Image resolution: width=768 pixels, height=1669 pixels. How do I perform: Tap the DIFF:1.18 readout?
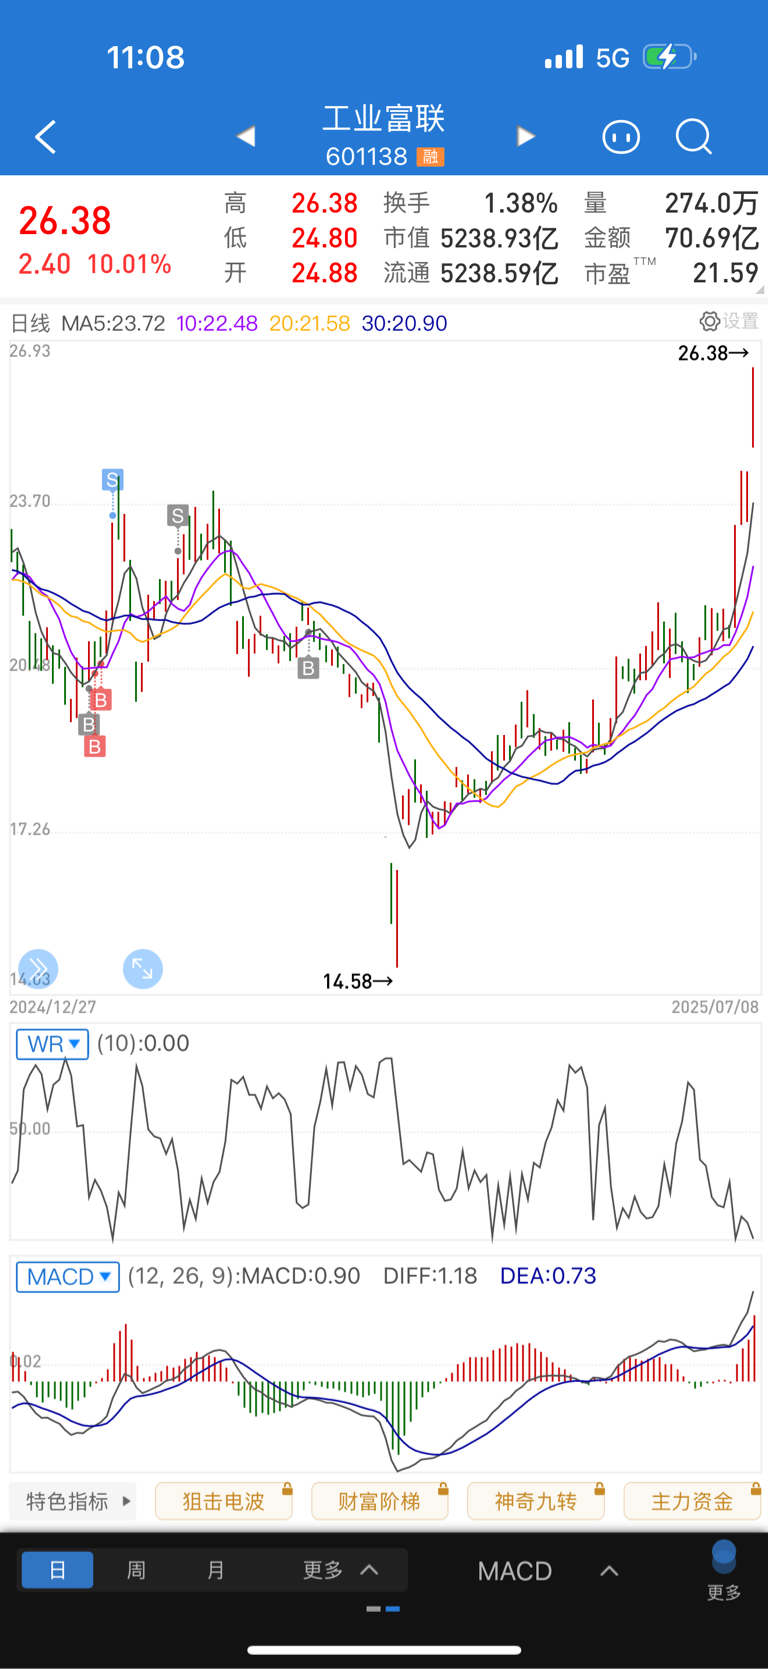[x=430, y=1276]
